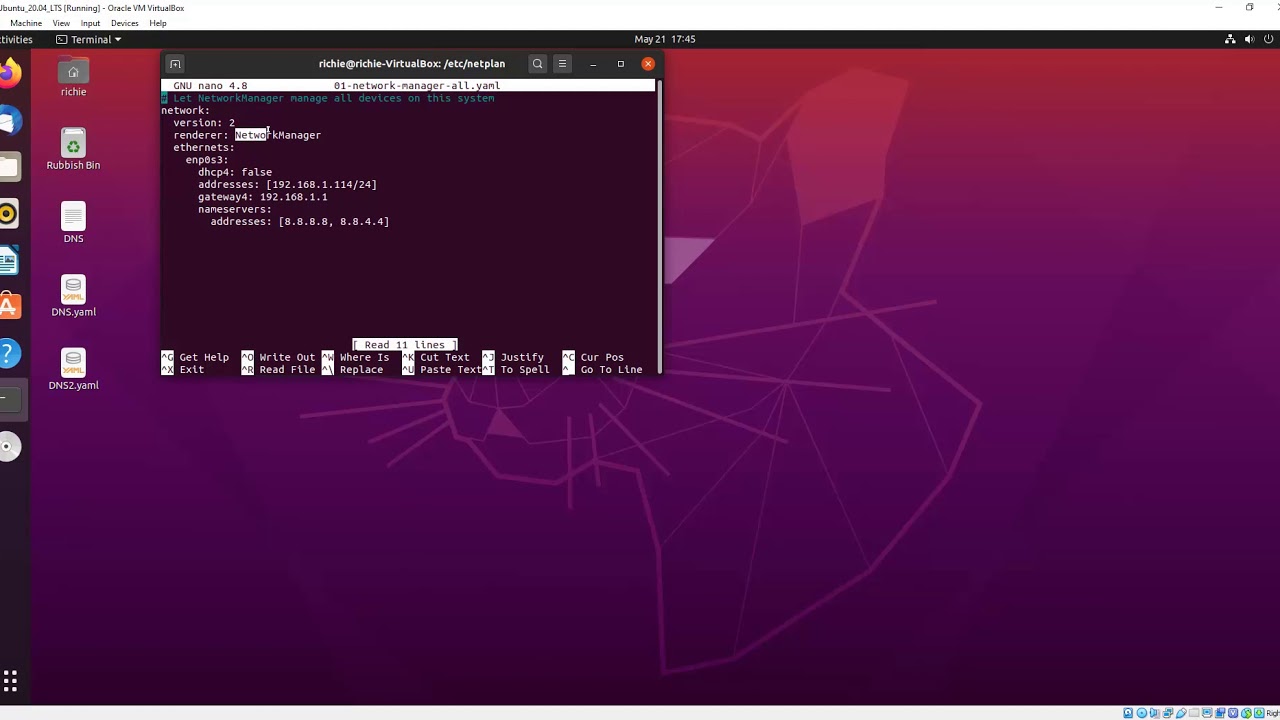1280x720 pixels.
Task: Select the DNS text file icon
Action: click(73, 223)
